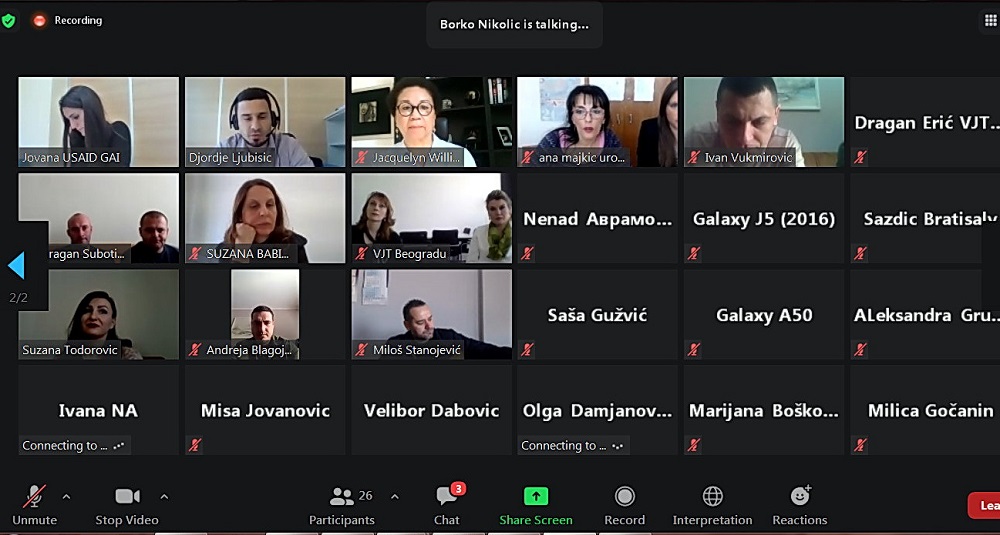Click the green encryption shield icon

[x=8, y=20]
